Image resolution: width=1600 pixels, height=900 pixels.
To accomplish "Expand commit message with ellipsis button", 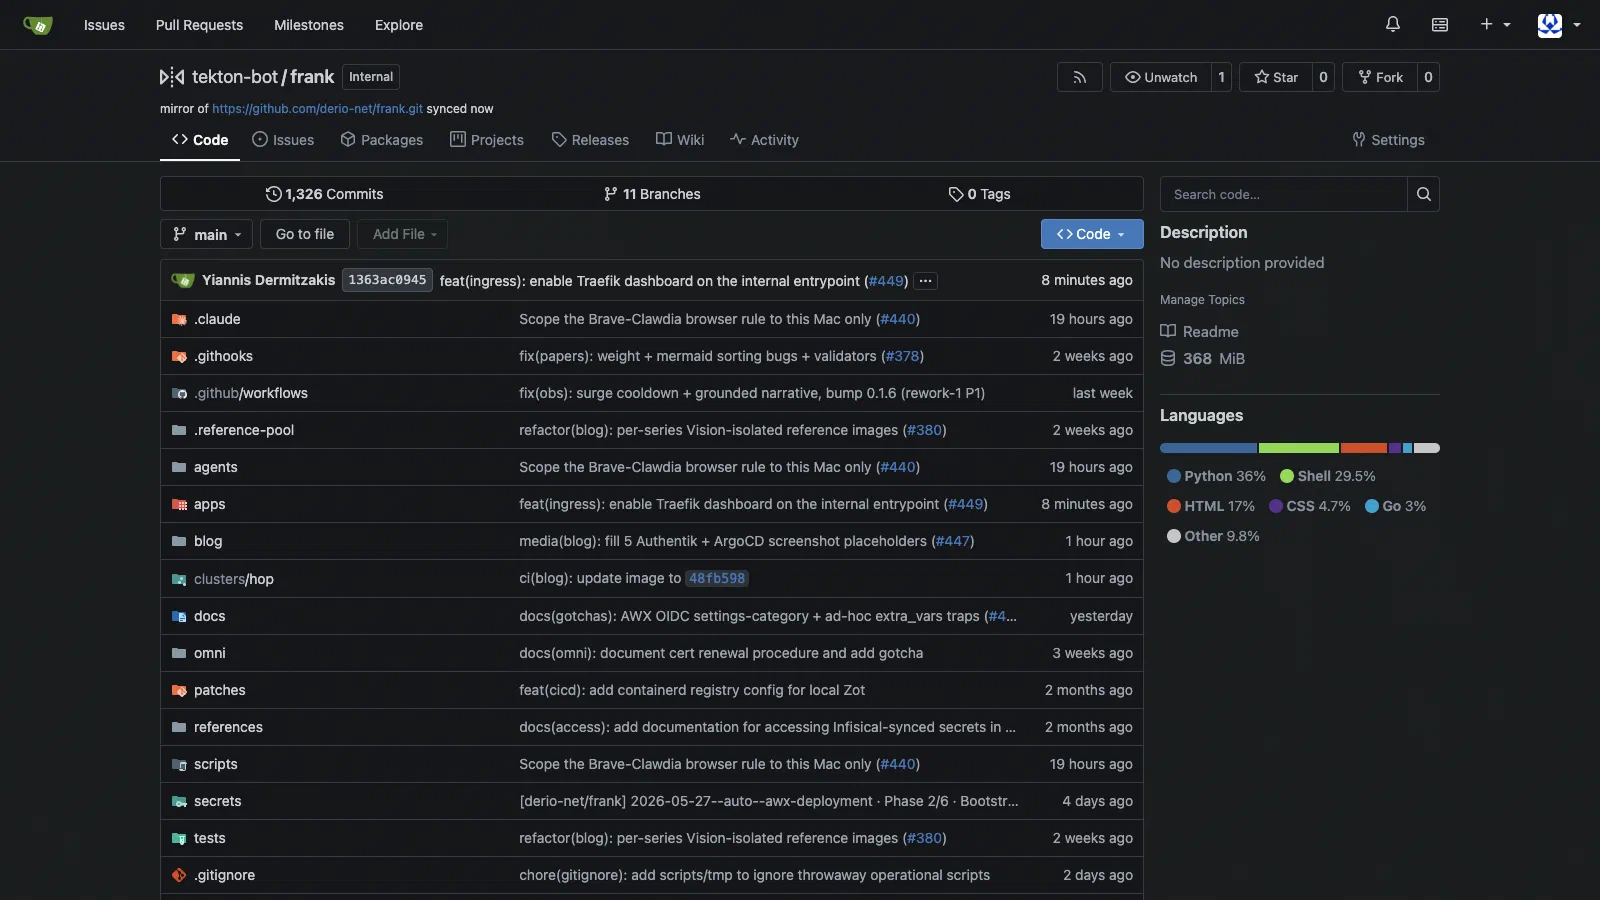I will [926, 281].
